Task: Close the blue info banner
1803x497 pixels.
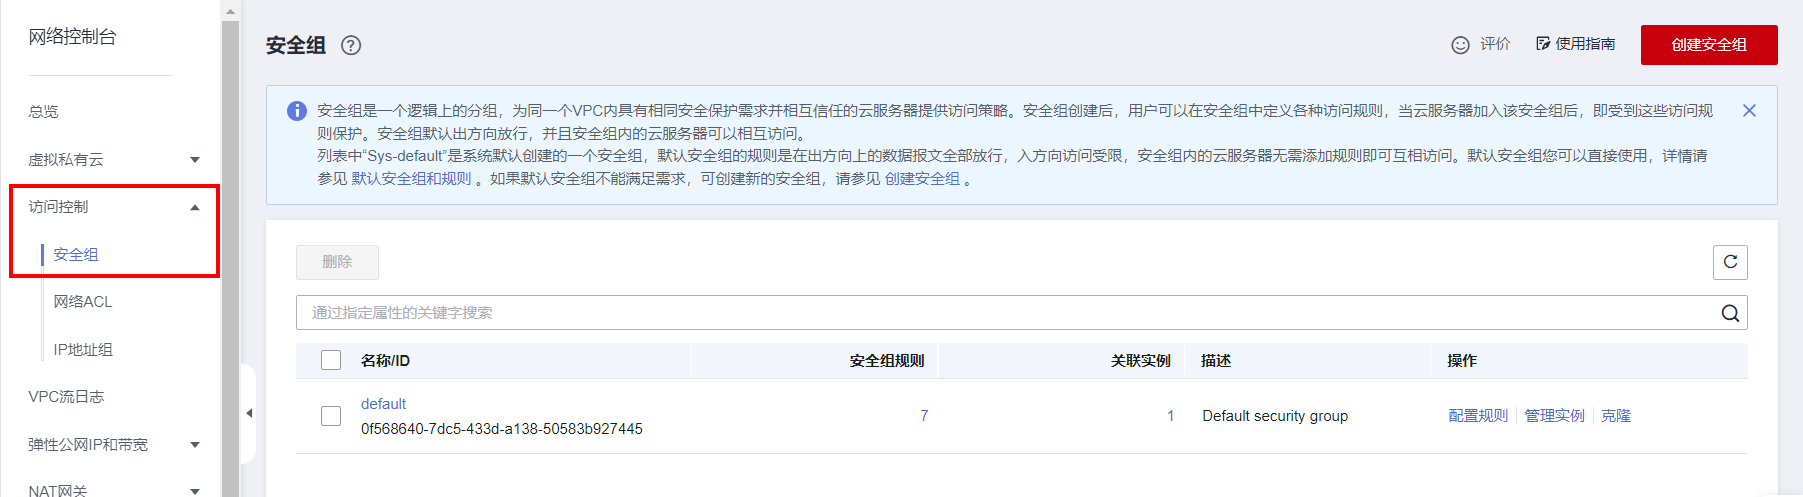Action: tap(1749, 111)
